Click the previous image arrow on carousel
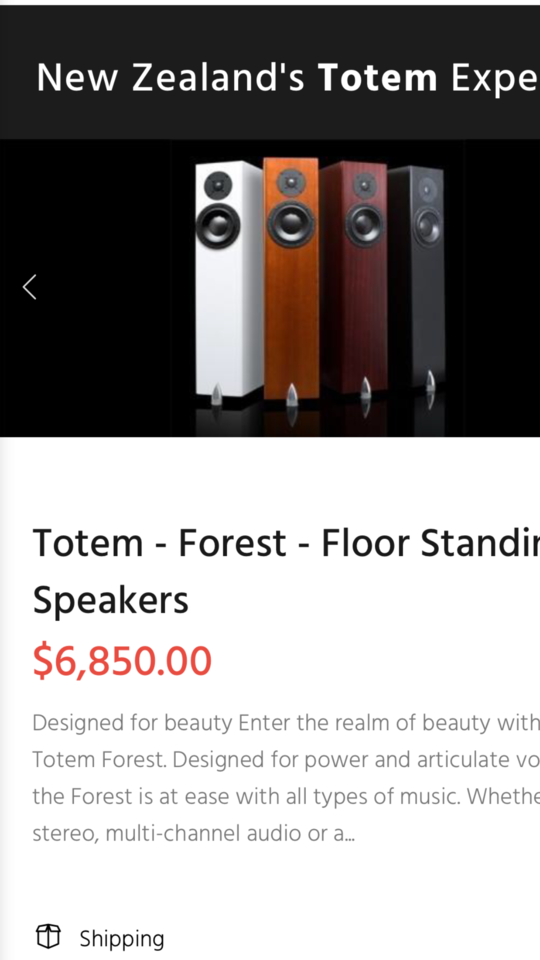The height and width of the screenshot is (960, 540). pyautogui.click(x=29, y=287)
